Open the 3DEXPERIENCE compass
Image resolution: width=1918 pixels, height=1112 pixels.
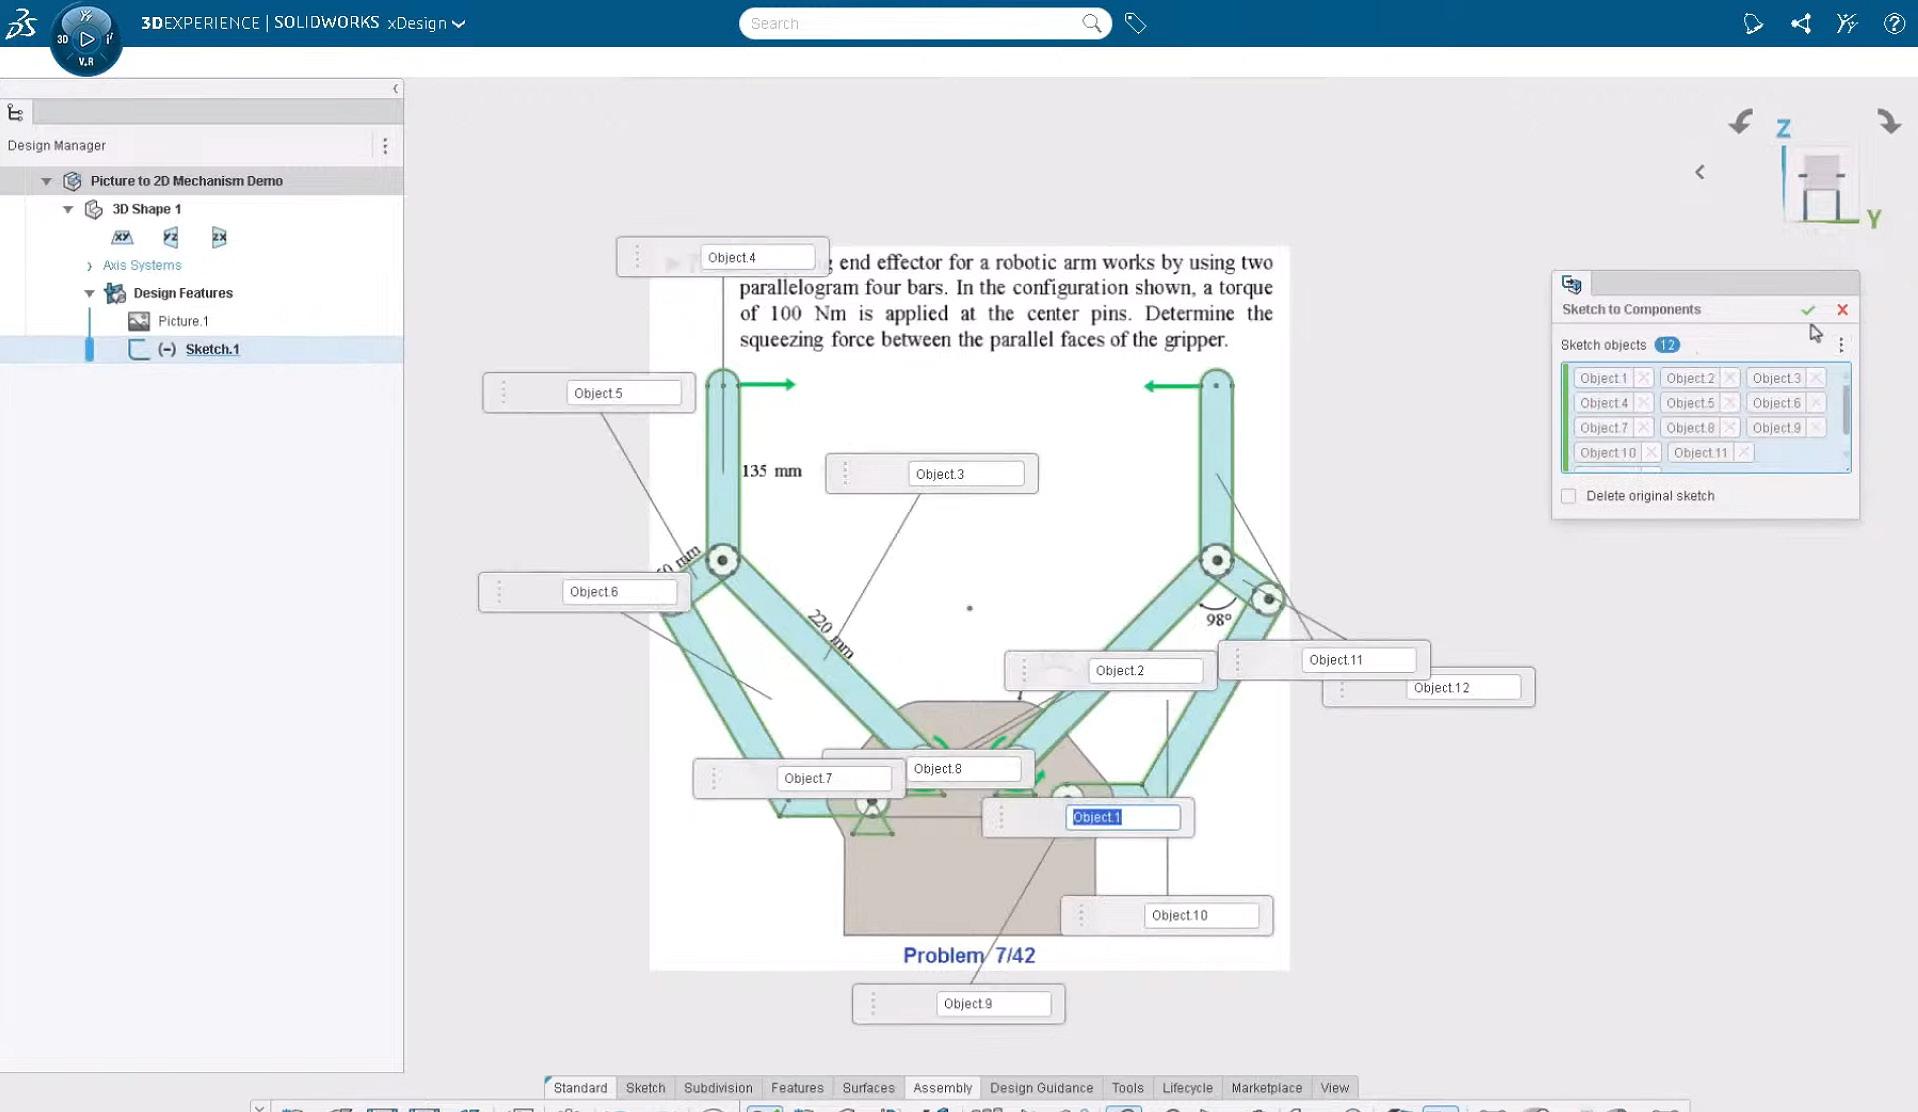pos(86,39)
